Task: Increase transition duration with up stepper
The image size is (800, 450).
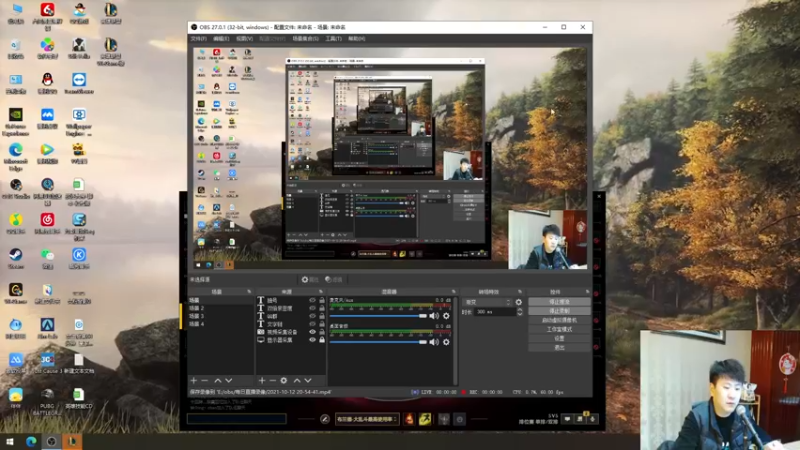Action: 519,310
